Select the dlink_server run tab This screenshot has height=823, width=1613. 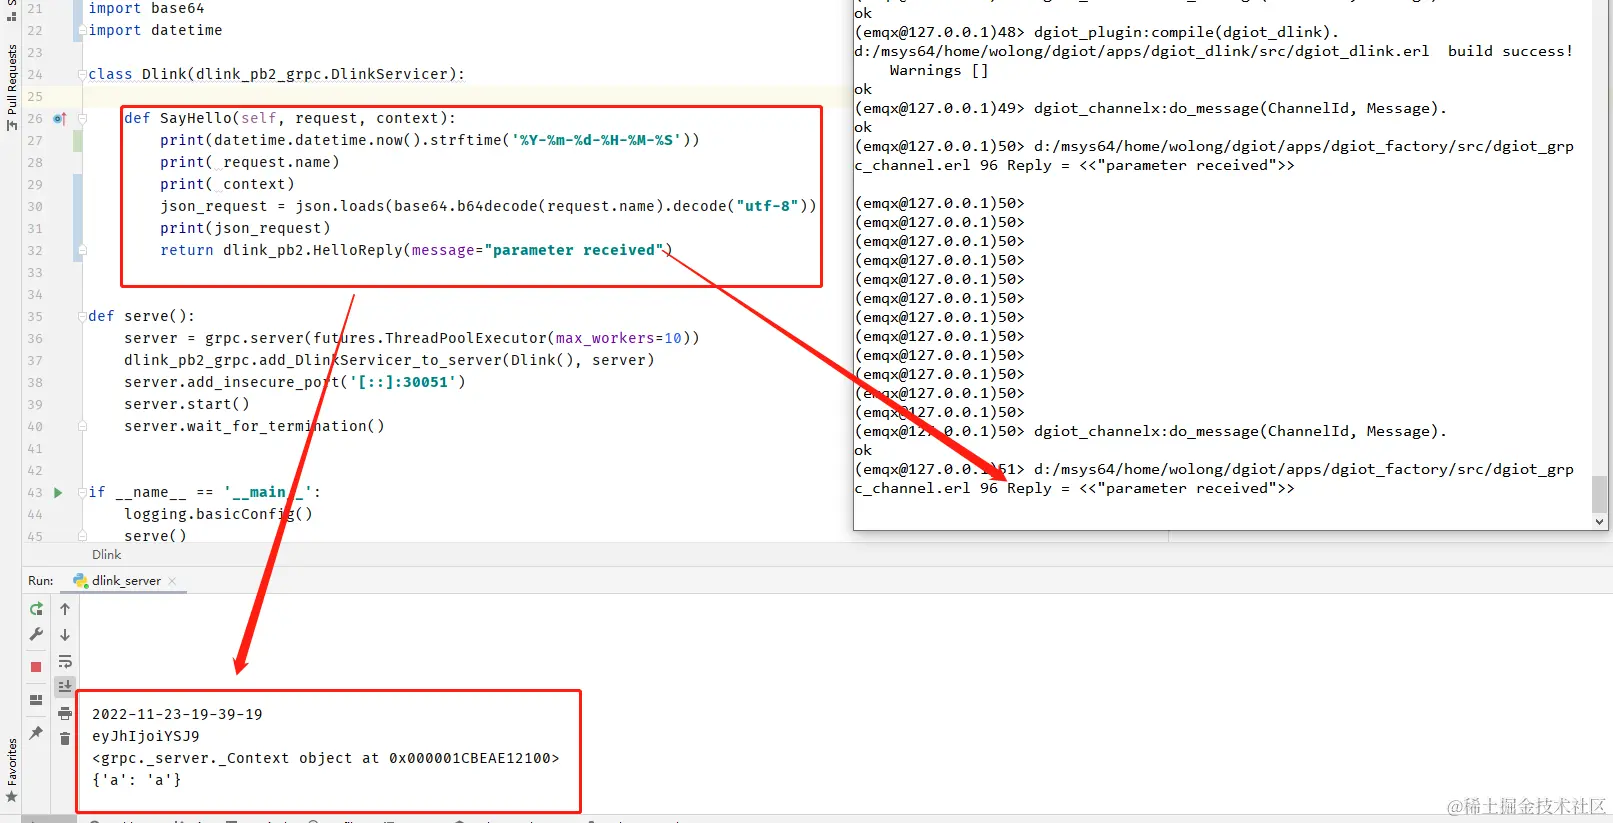coord(126,581)
